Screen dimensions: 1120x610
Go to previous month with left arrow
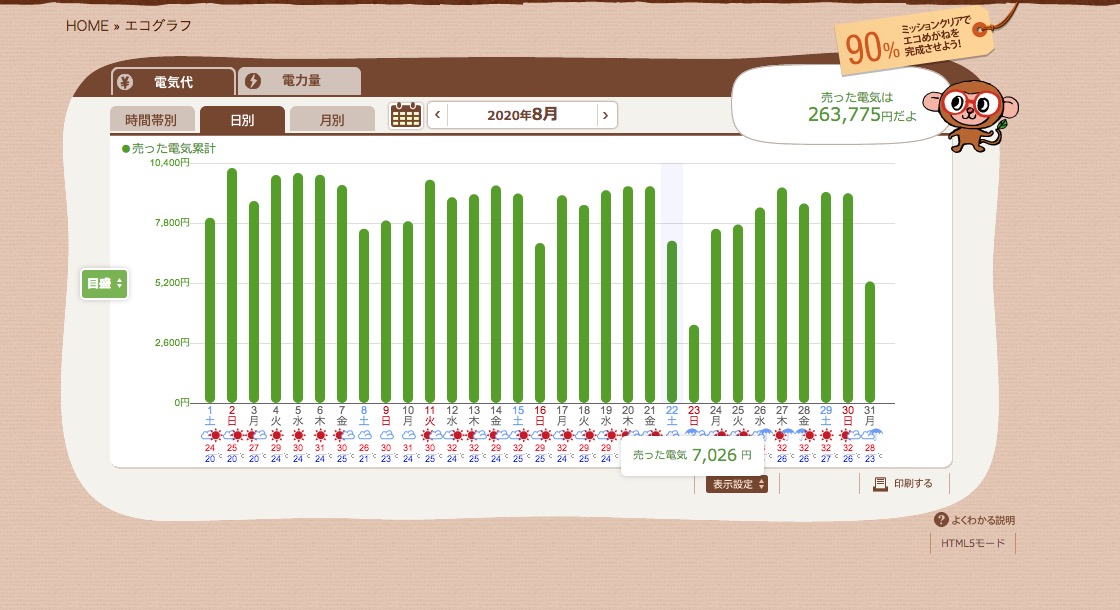pos(437,115)
